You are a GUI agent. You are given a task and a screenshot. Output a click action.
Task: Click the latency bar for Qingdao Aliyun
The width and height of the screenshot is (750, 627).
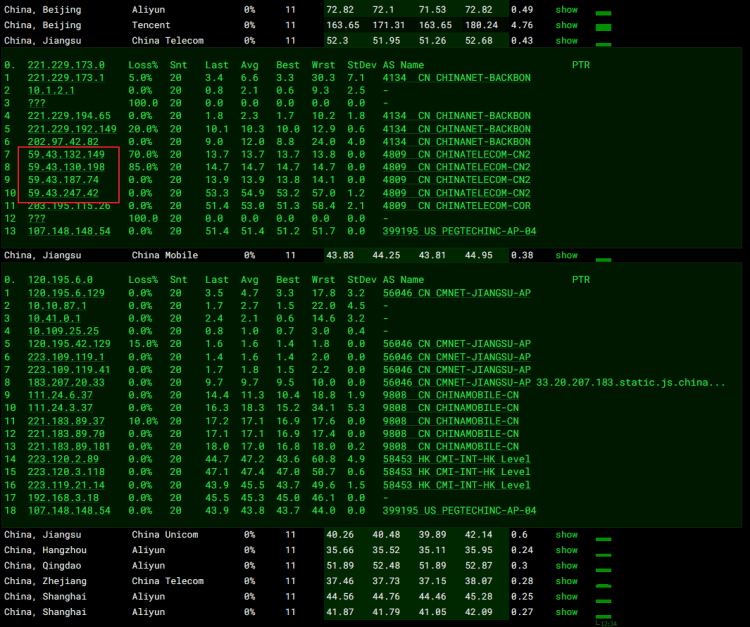click(603, 568)
